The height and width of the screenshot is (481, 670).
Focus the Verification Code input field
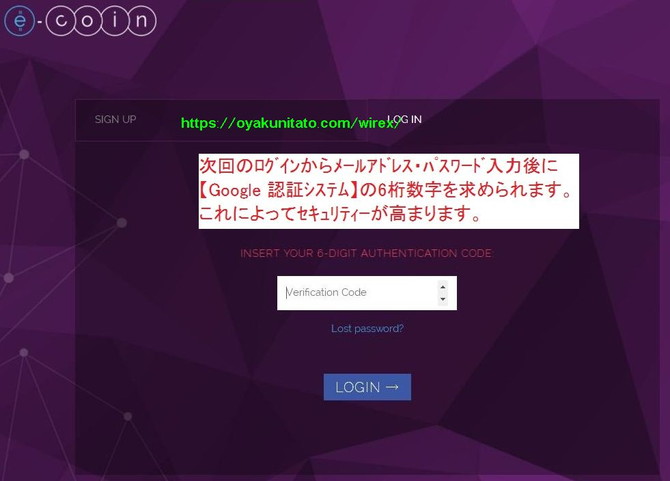[367, 293]
